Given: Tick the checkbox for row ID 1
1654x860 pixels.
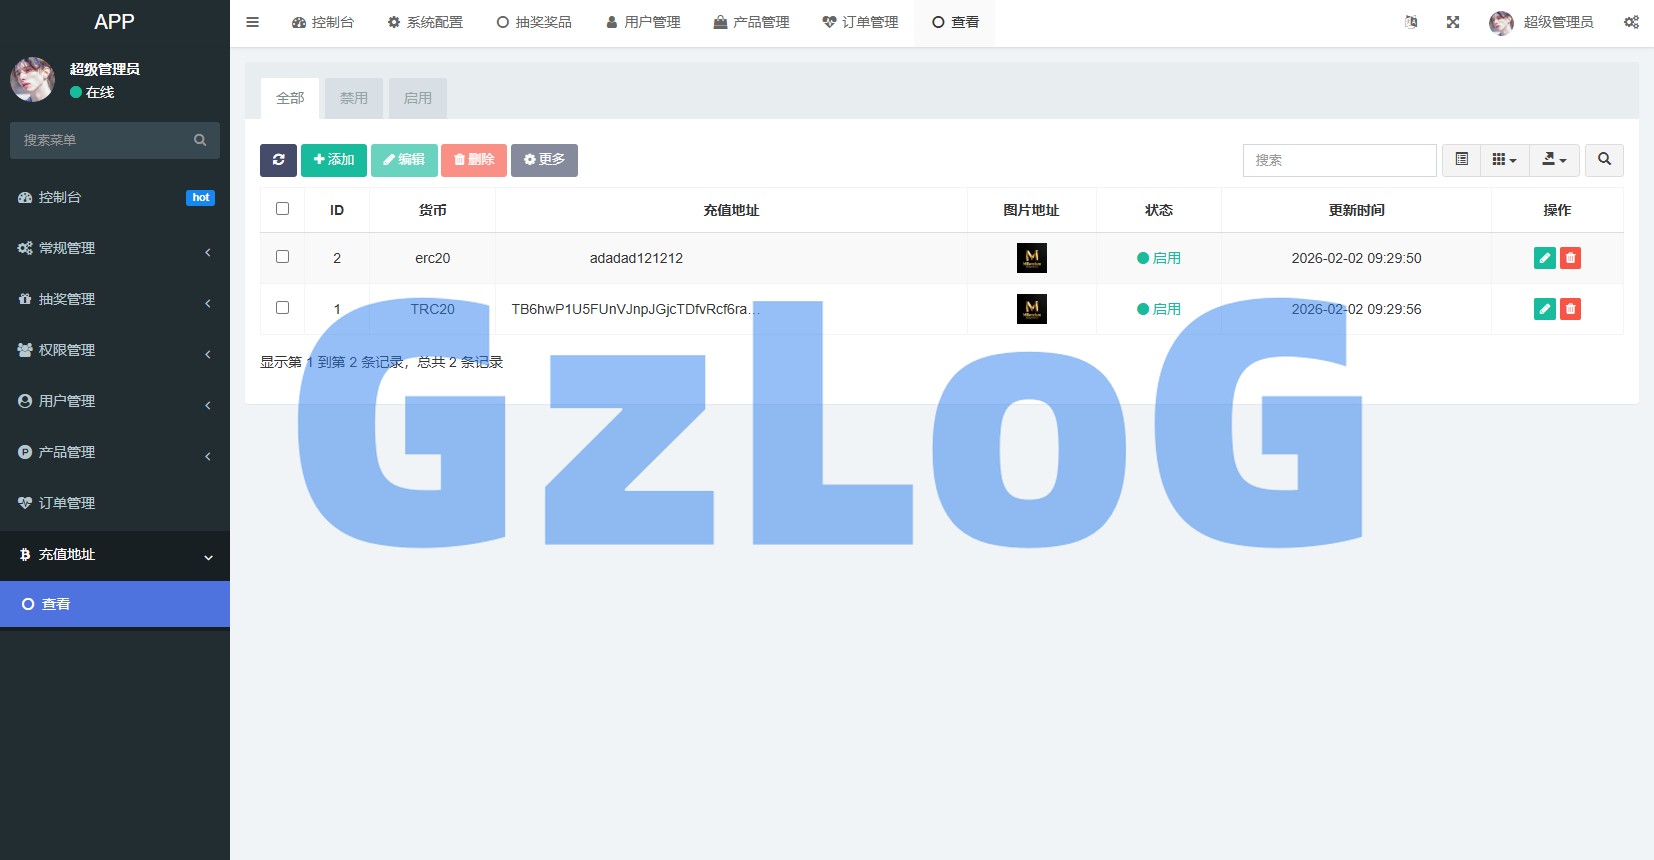Looking at the screenshot, I should (282, 308).
